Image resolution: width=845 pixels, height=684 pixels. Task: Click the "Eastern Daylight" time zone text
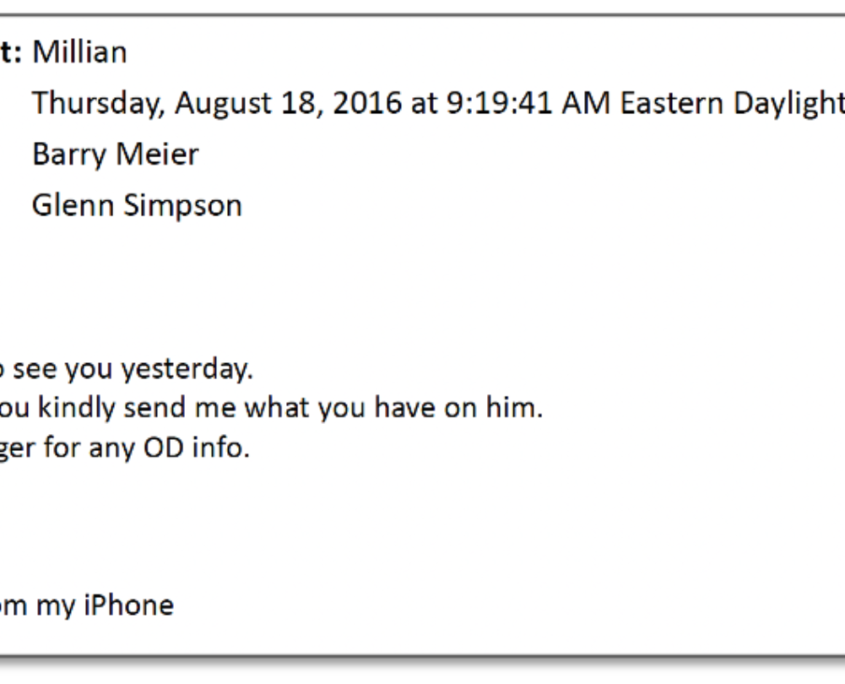pos(732,103)
